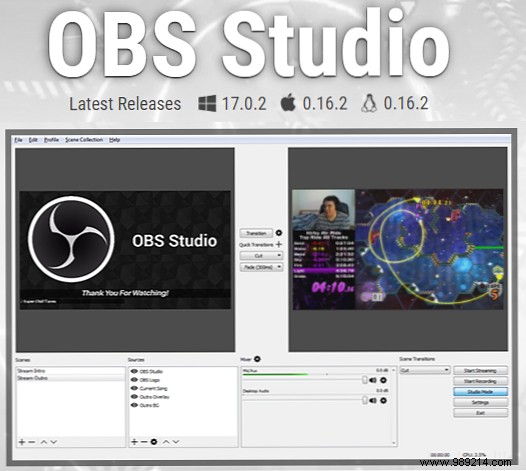Screen dimensions: 526x471
Task: Open the Cut quick transition dropdown
Action: click(x=261, y=256)
